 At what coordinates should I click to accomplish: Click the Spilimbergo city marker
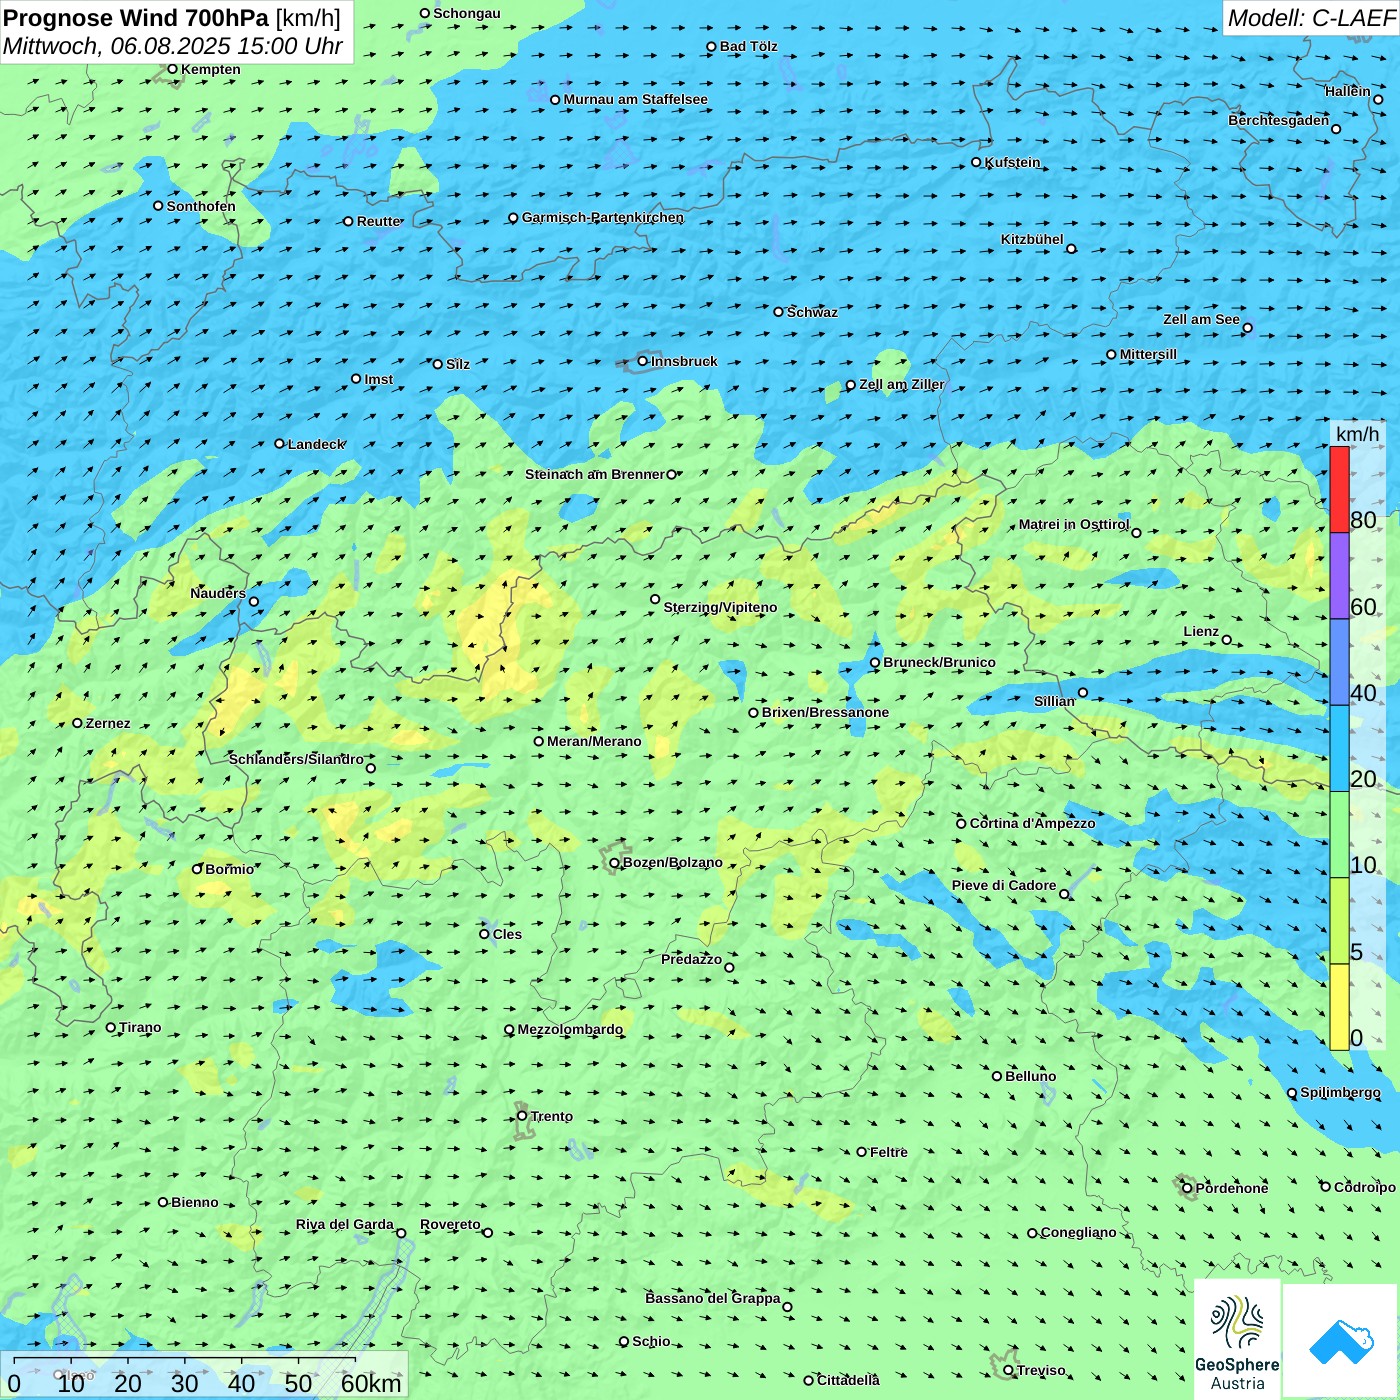[x=1292, y=1093]
